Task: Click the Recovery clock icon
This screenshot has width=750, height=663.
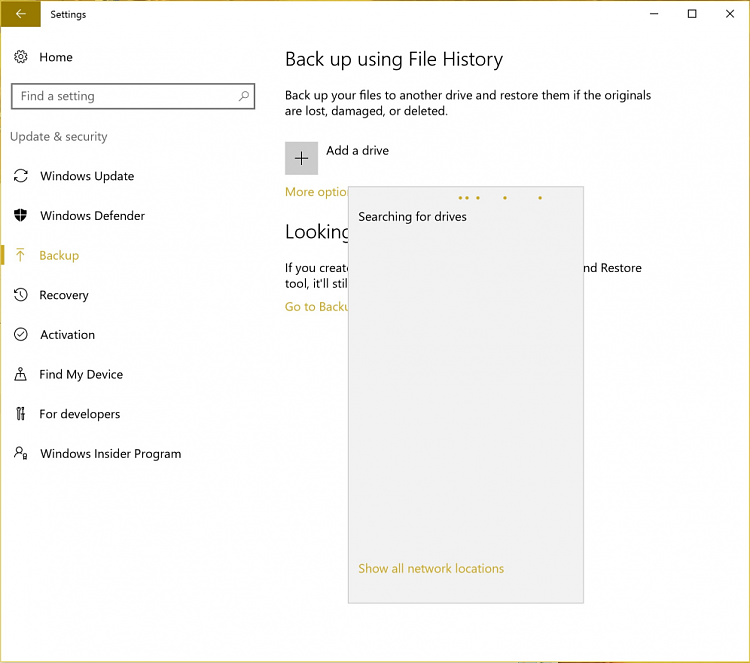Action: 21,295
